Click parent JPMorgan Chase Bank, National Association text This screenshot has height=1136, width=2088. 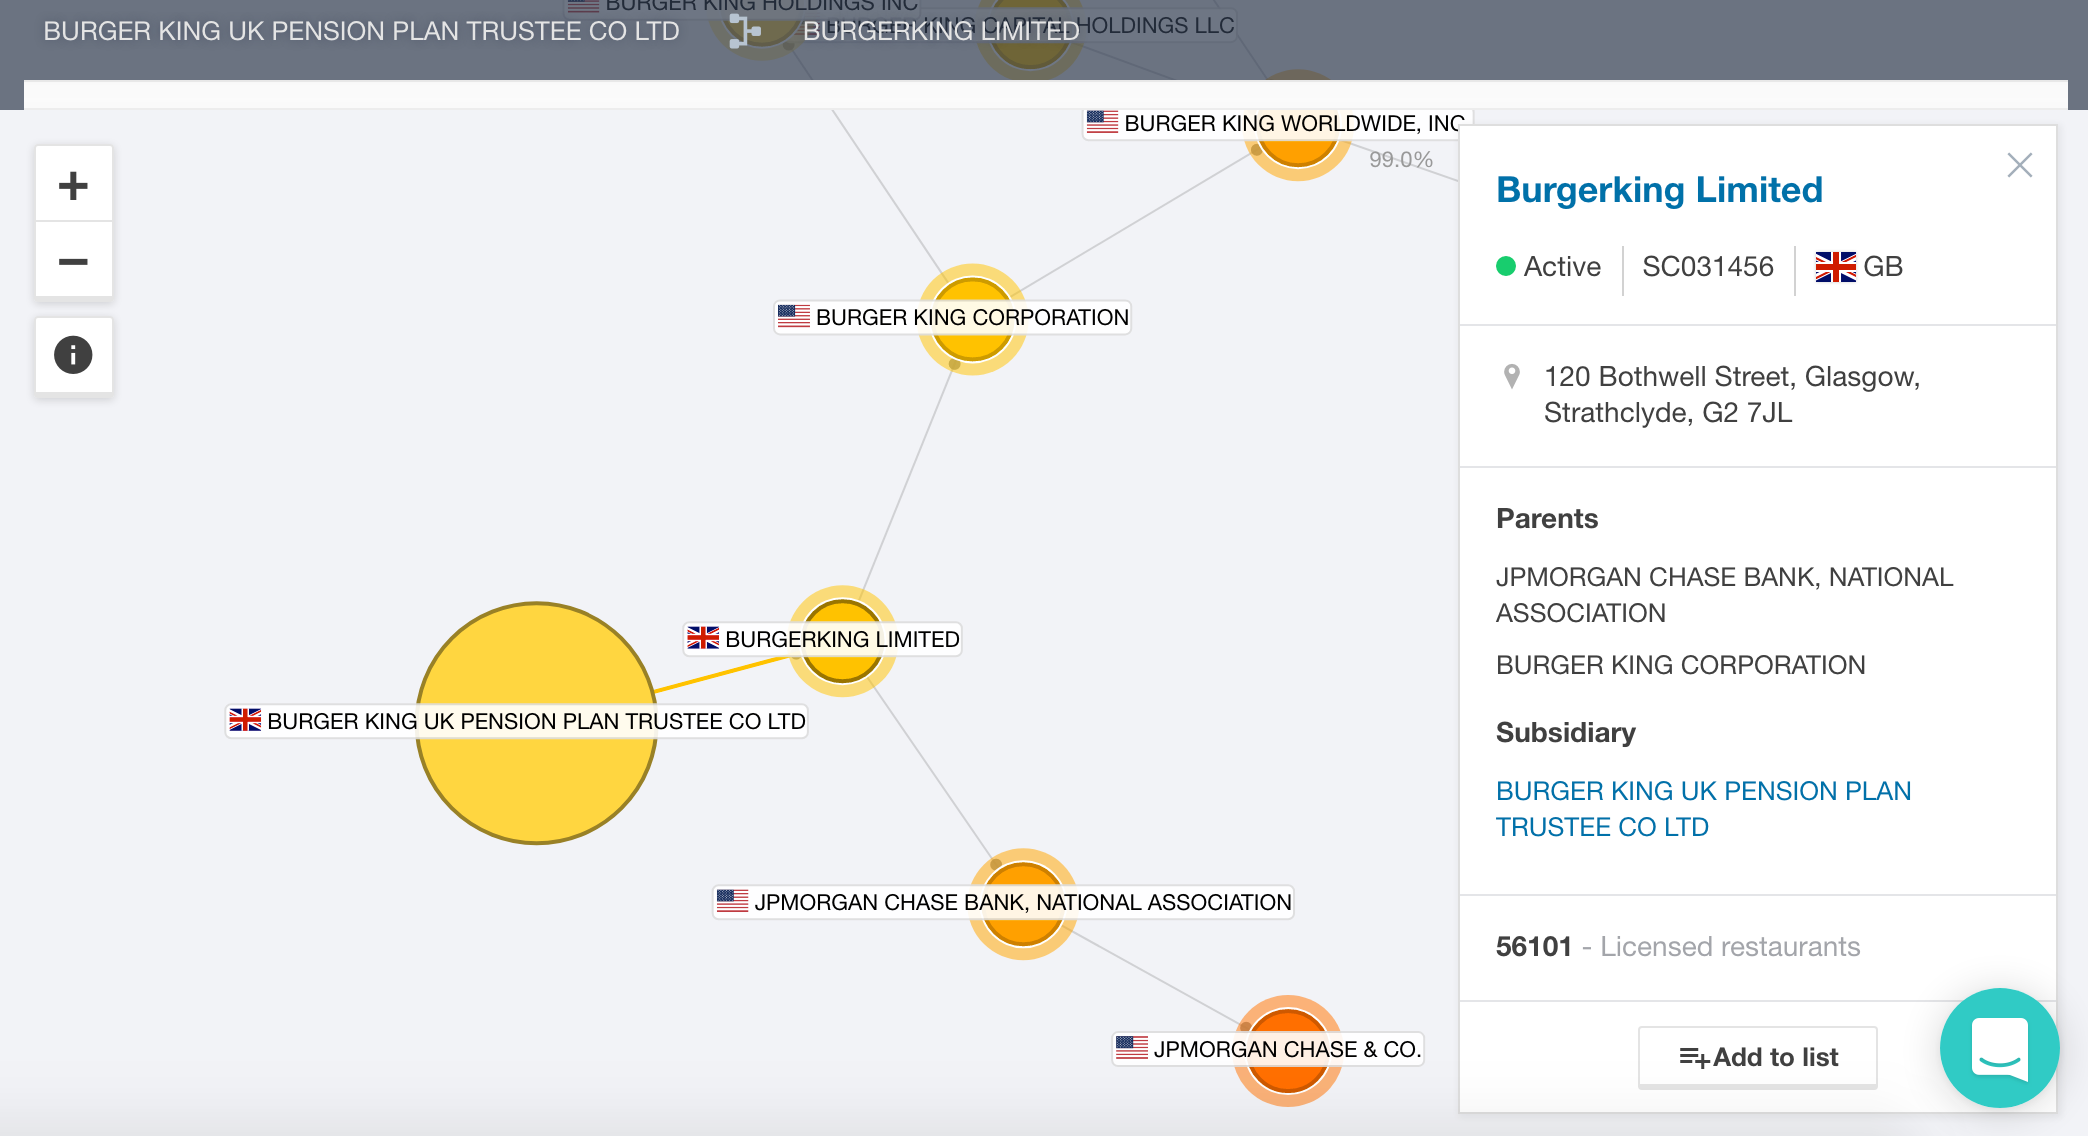pyautogui.click(x=1724, y=595)
